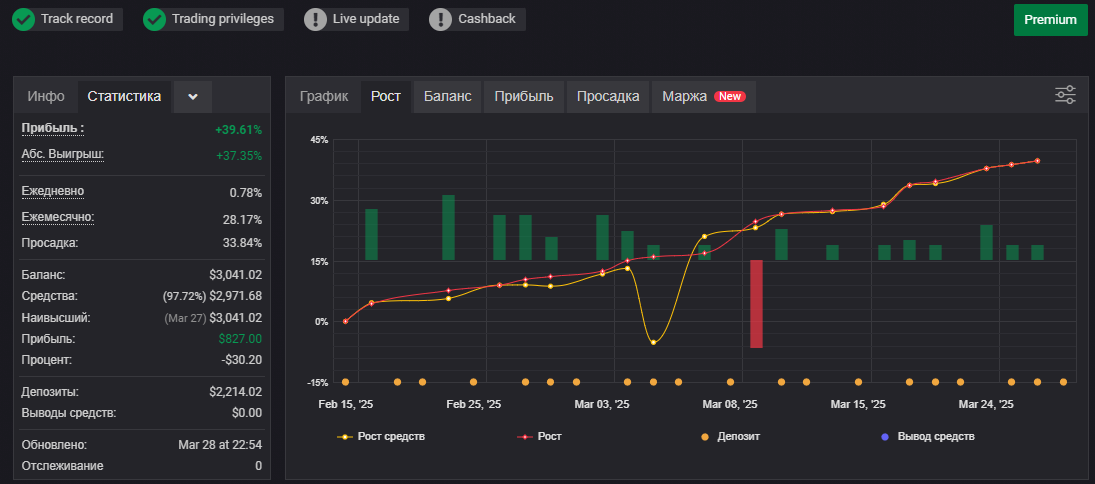Click the Абс. Выигрыш underlined label

coord(63,154)
